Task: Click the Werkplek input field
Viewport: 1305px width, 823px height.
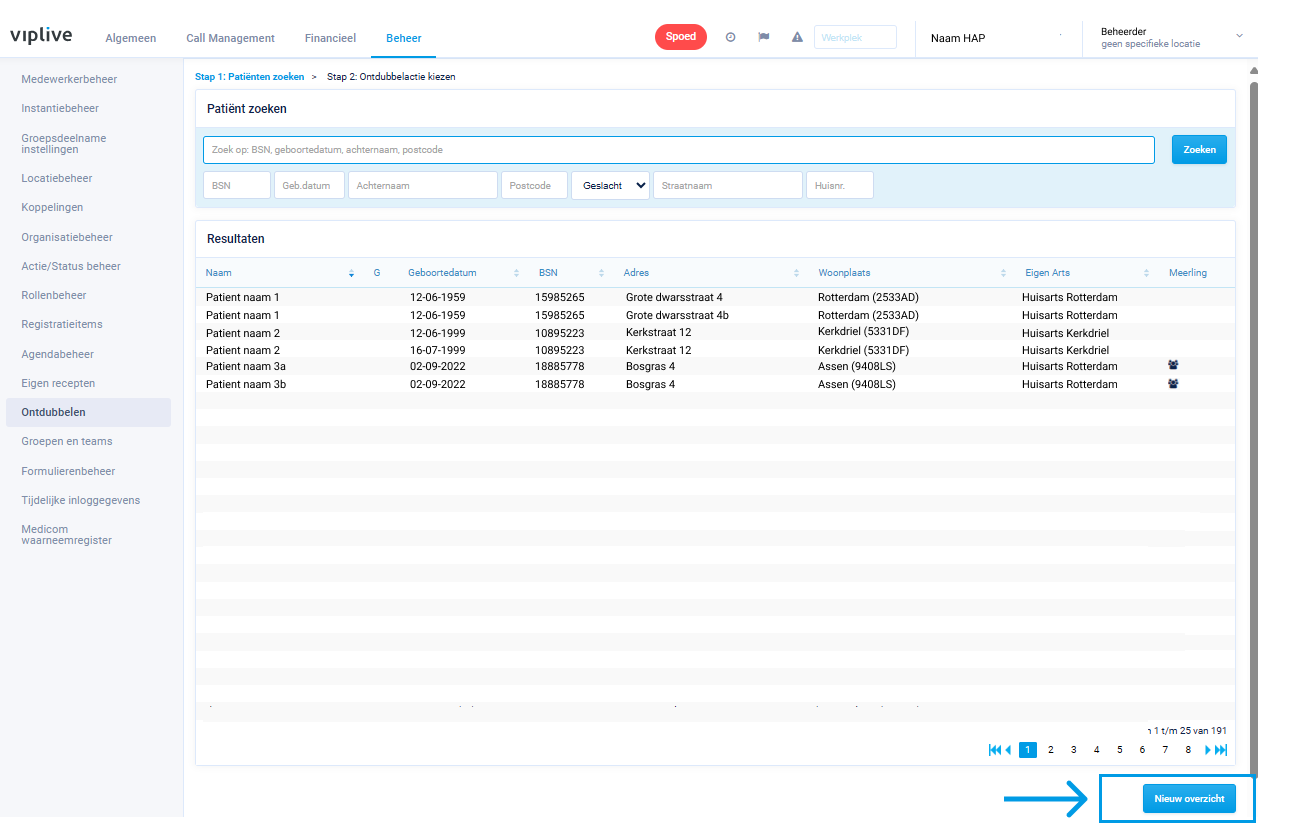Action: [x=855, y=37]
